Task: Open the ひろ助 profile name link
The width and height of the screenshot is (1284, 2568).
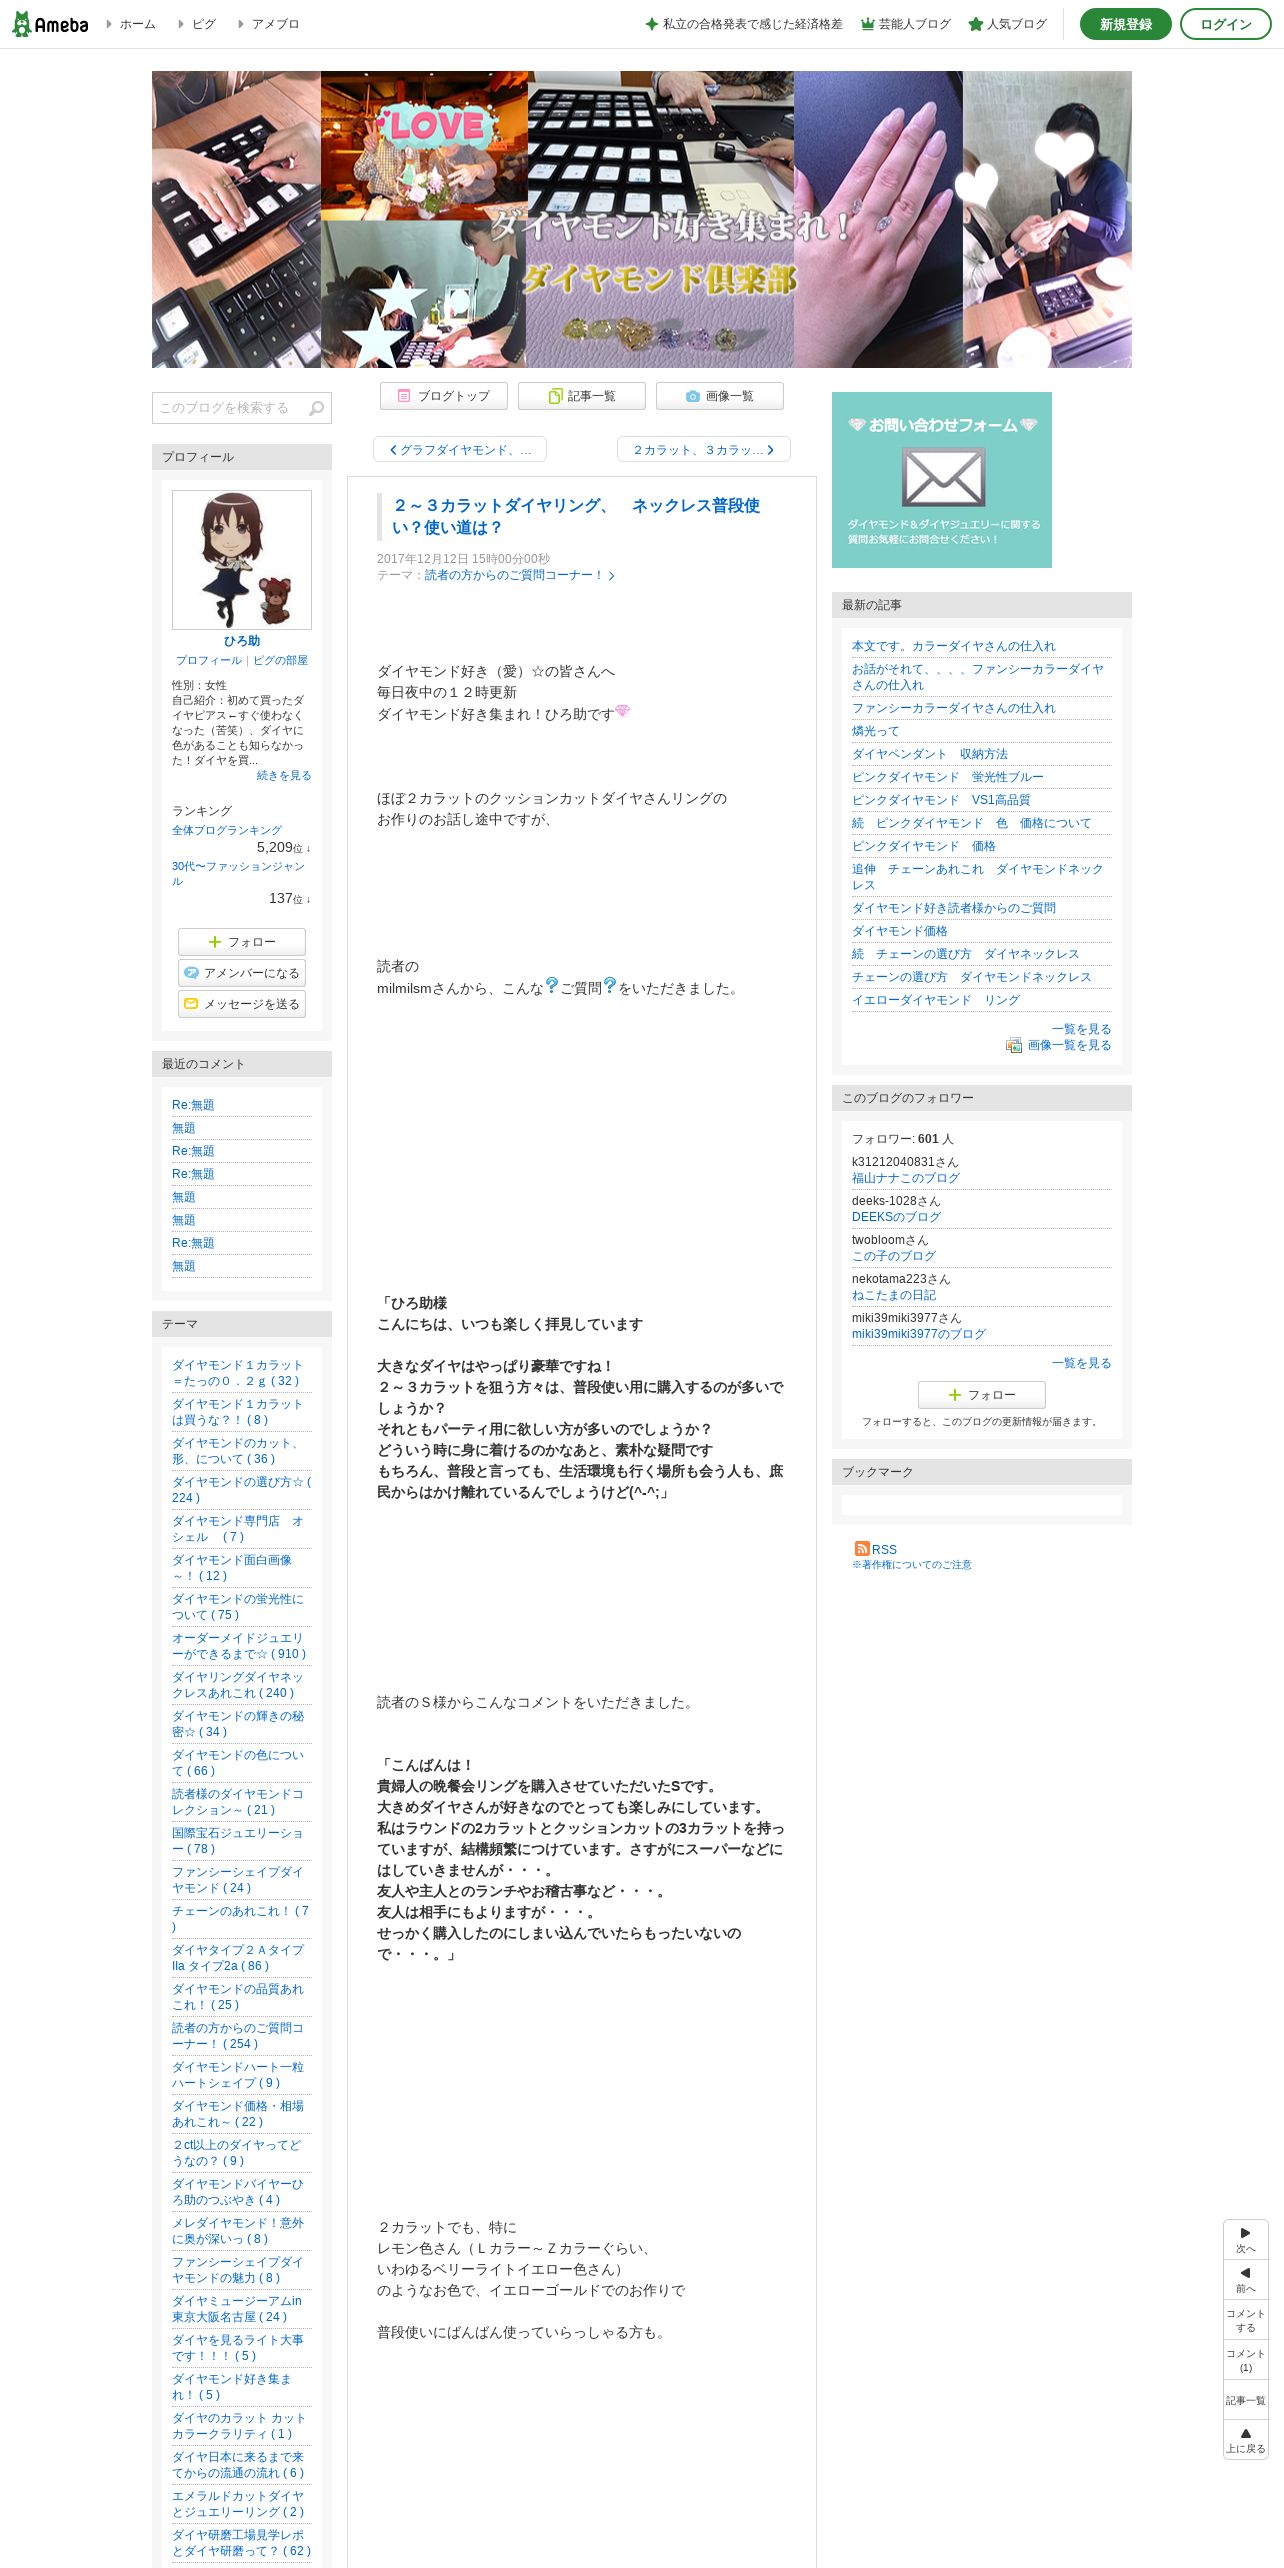Action: pos(242,641)
